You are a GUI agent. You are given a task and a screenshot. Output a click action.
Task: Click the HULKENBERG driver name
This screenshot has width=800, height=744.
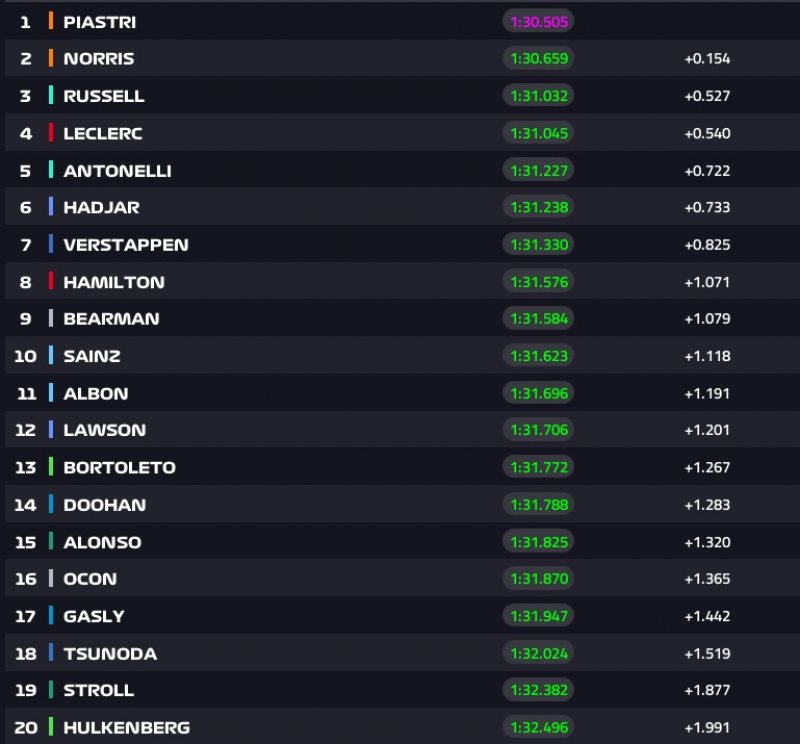[126, 727]
